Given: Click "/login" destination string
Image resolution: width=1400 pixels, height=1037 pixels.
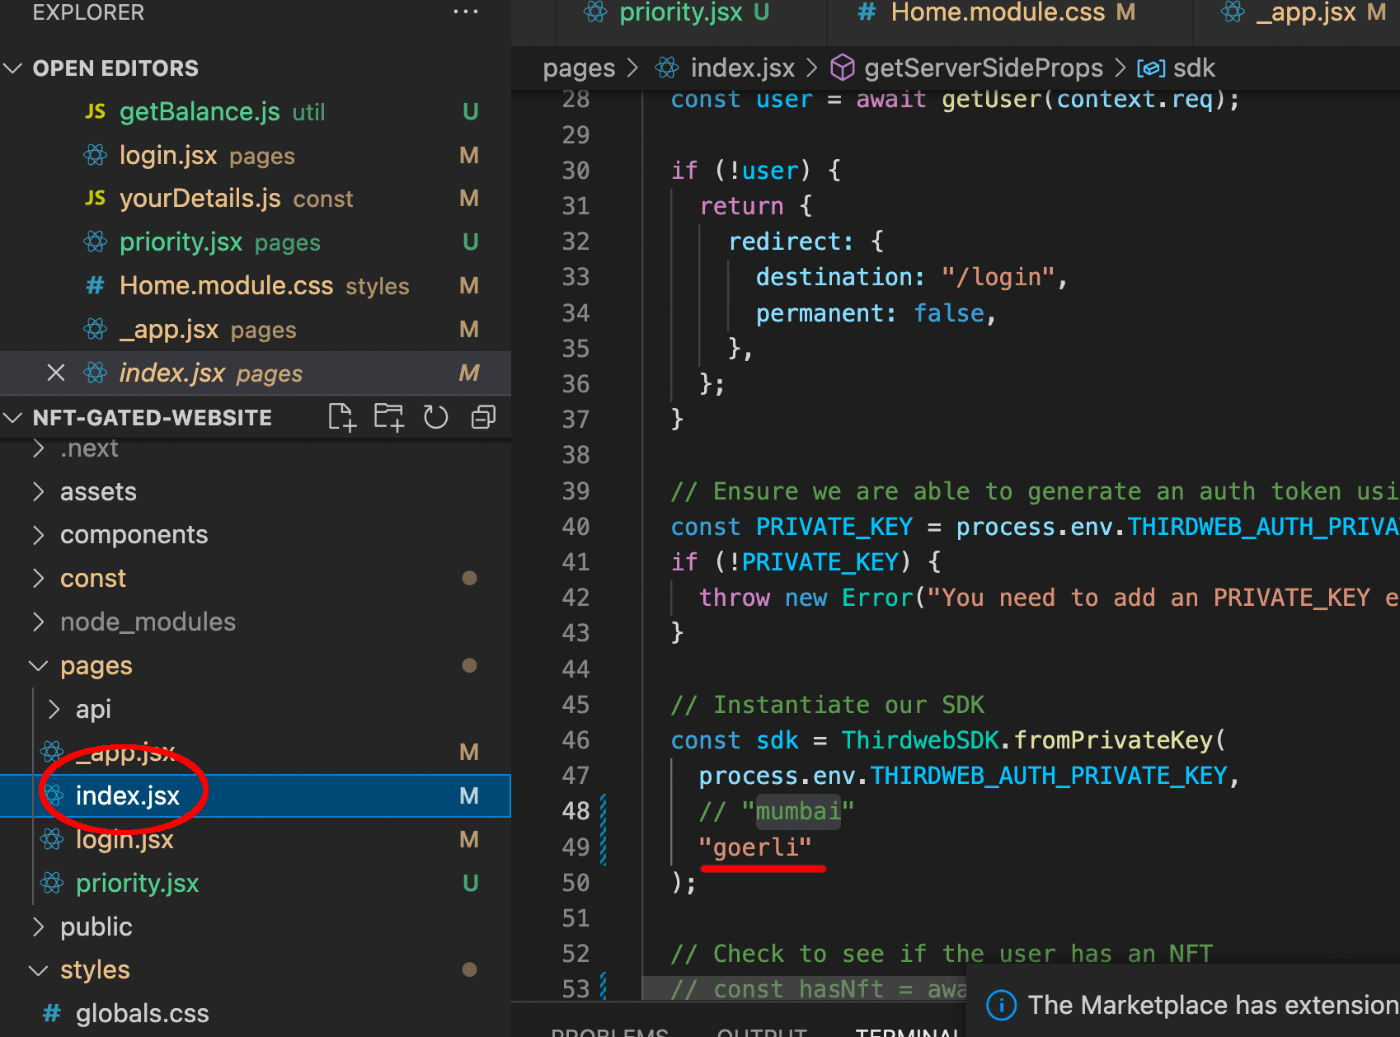Looking at the screenshot, I should click(x=998, y=277).
